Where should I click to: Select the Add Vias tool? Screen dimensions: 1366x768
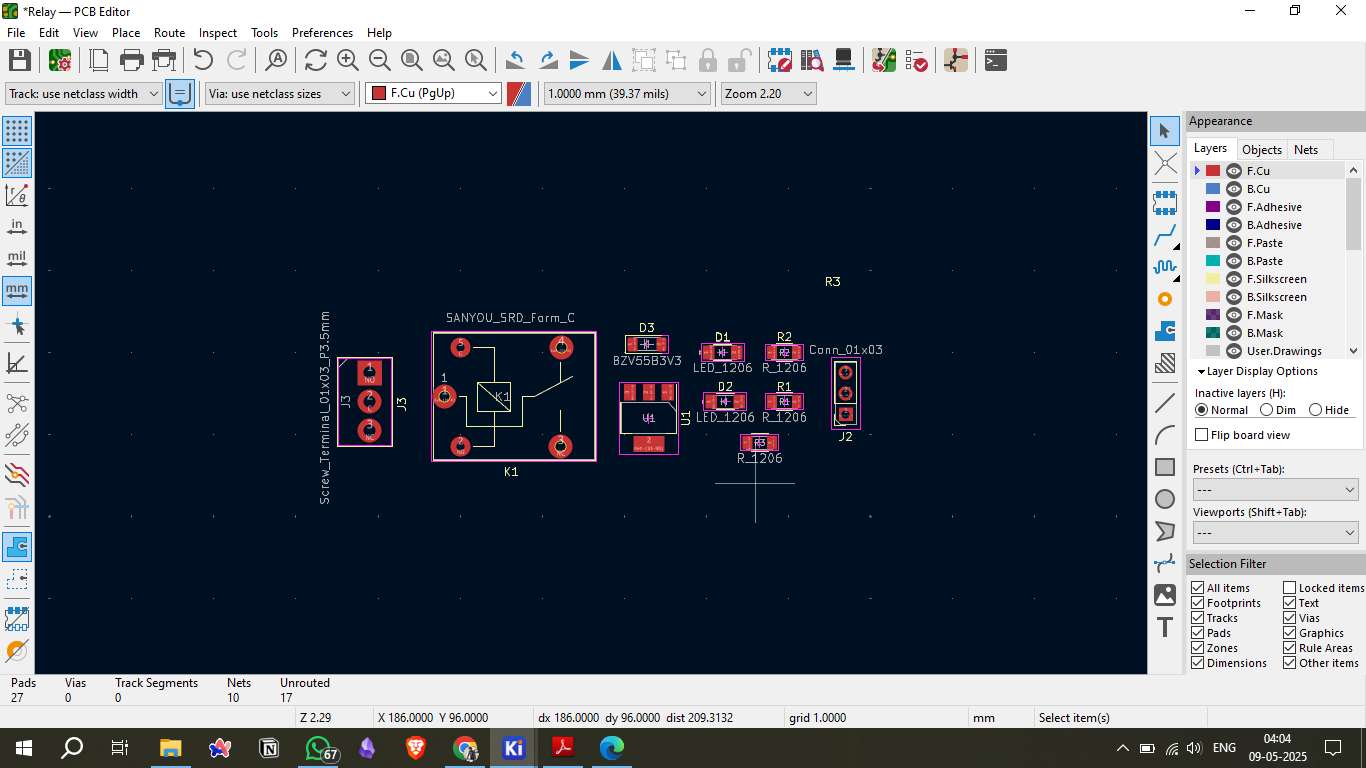pos(1165,299)
